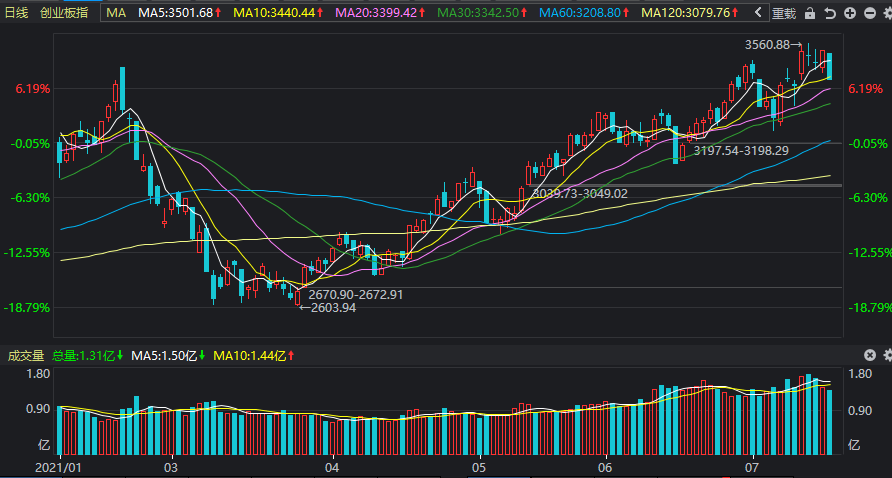Select the 成交量 indicator label
This screenshot has height=478, width=892.
coord(26,356)
